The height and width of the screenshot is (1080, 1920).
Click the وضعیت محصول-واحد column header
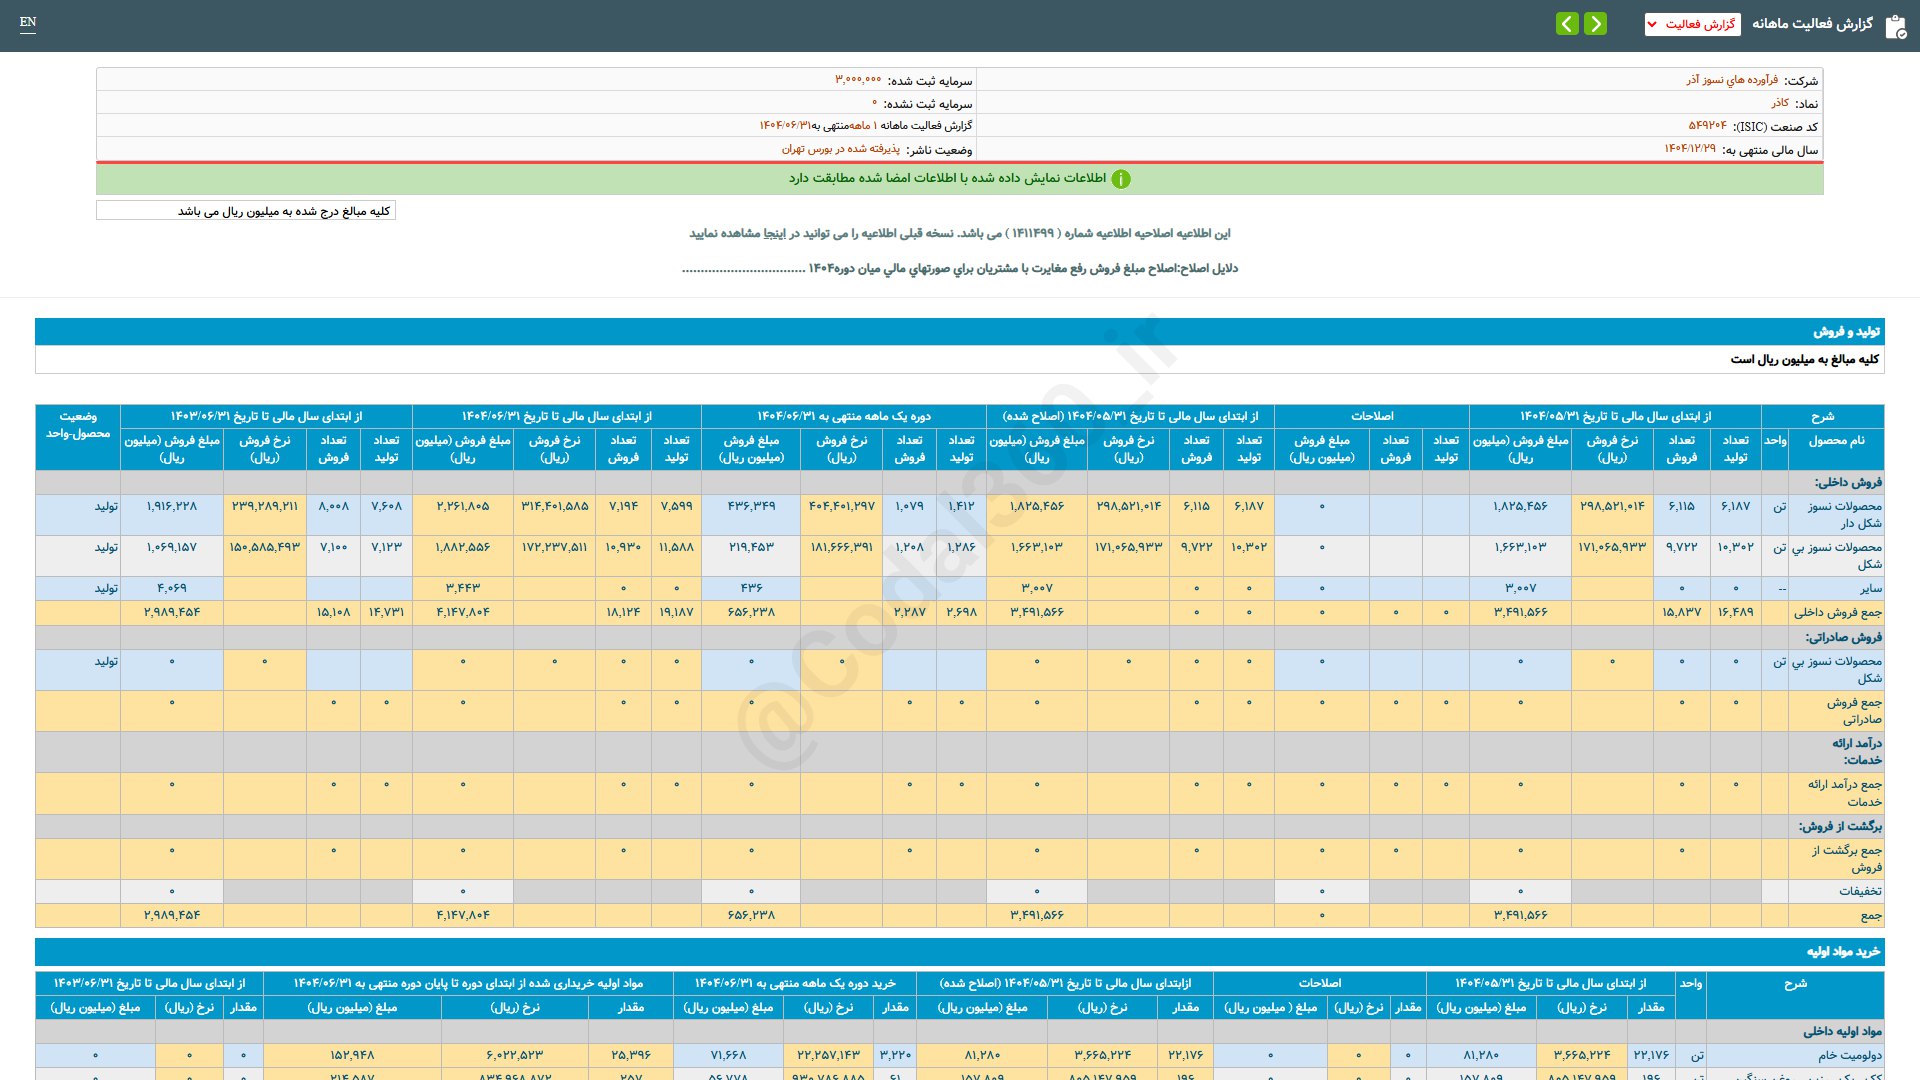coord(78,425)
